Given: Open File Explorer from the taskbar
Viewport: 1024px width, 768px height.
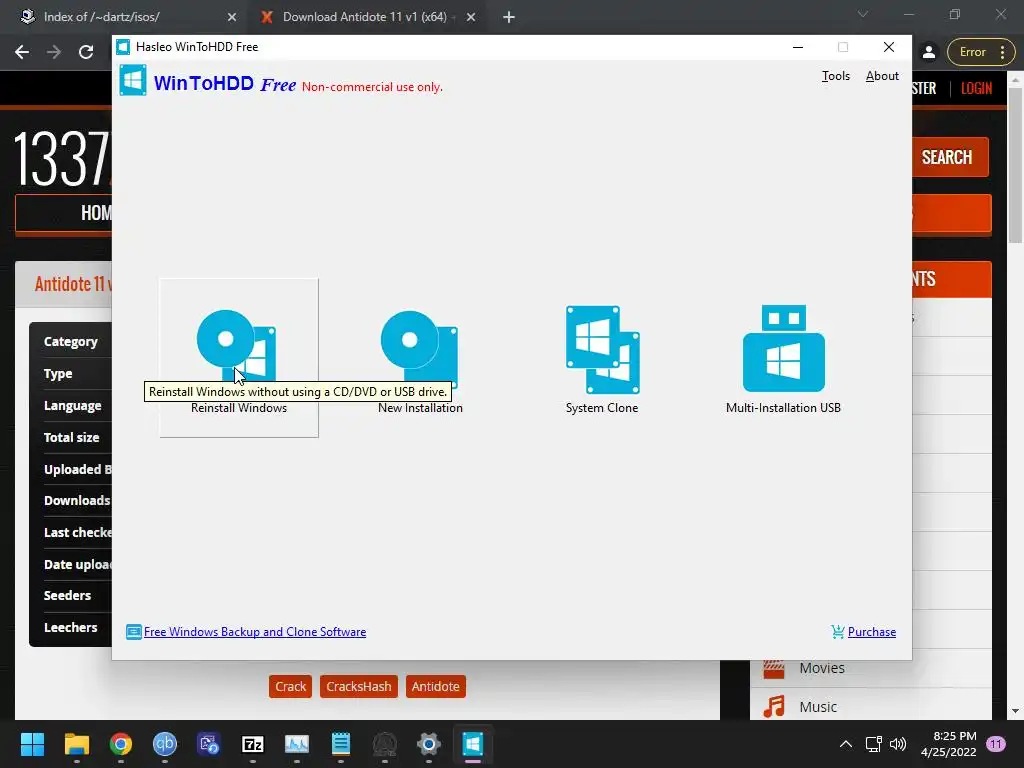Looking at the screenshot, I should coord(76,744).
